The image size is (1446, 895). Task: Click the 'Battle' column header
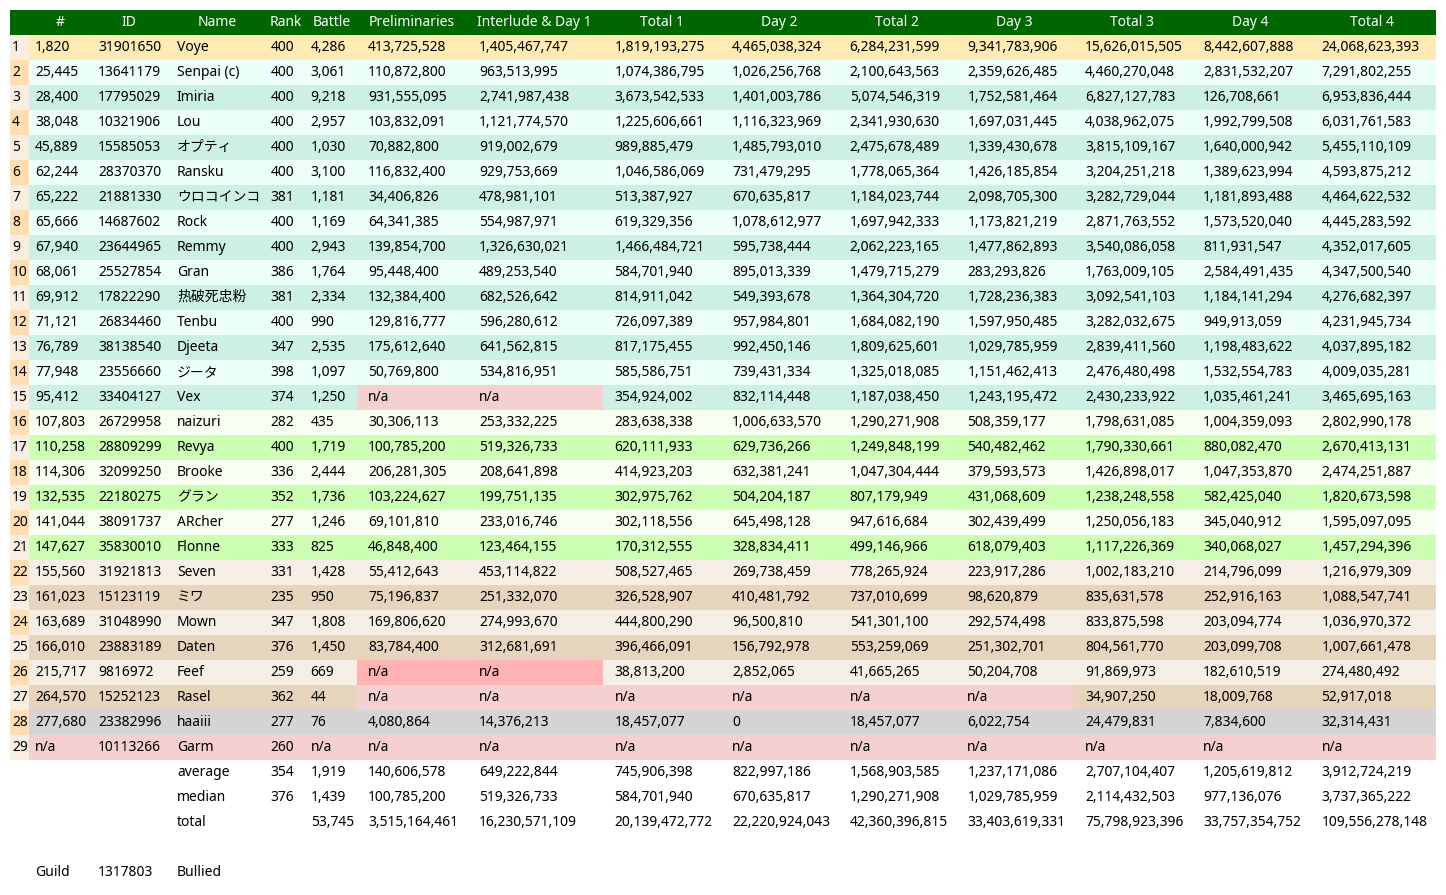(x=331, y=21)
